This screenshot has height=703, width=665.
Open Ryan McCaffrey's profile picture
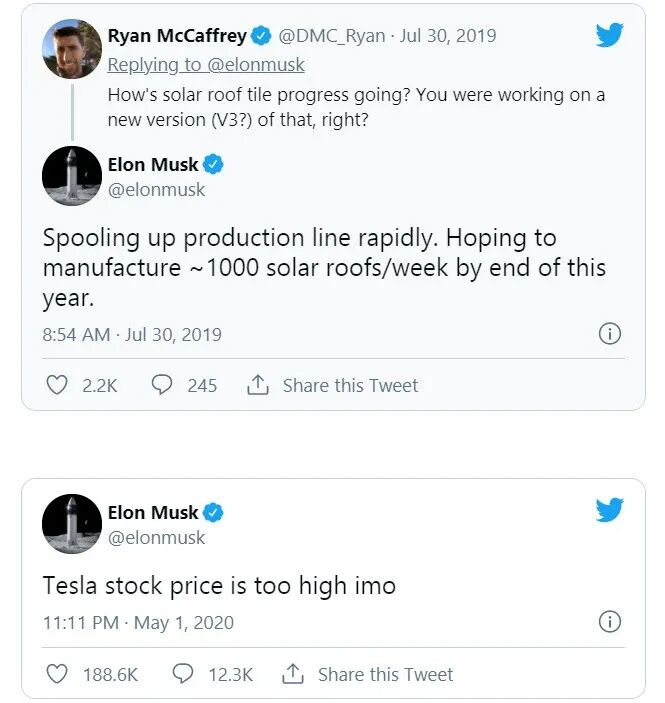click(x=72, y=48)
